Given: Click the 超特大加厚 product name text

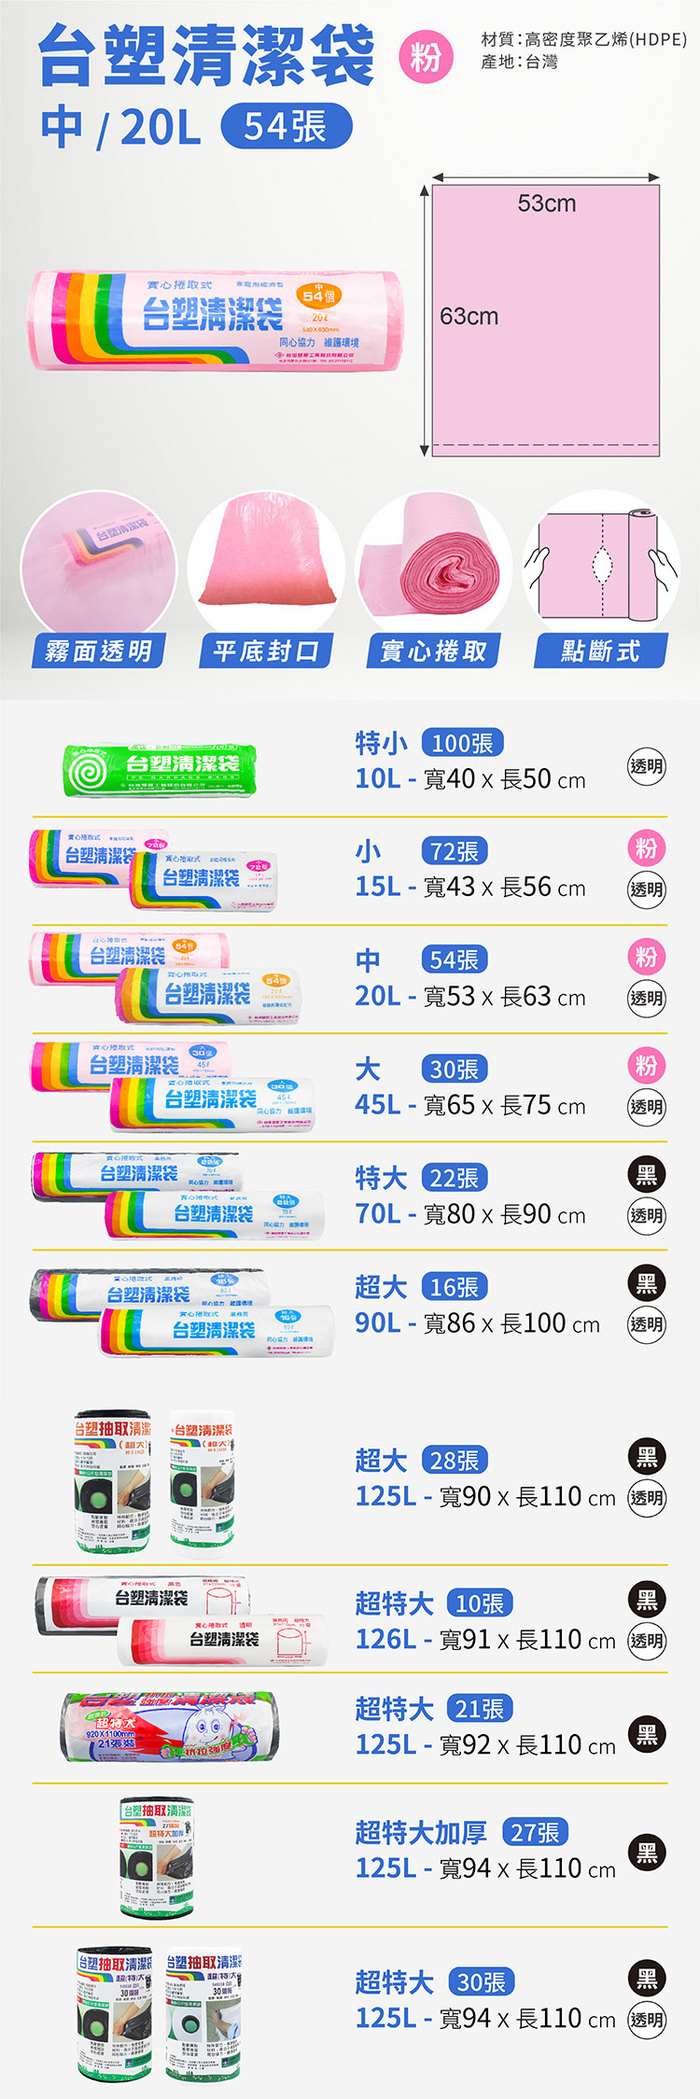Looking at the screenshot, I should (421, 1833).
